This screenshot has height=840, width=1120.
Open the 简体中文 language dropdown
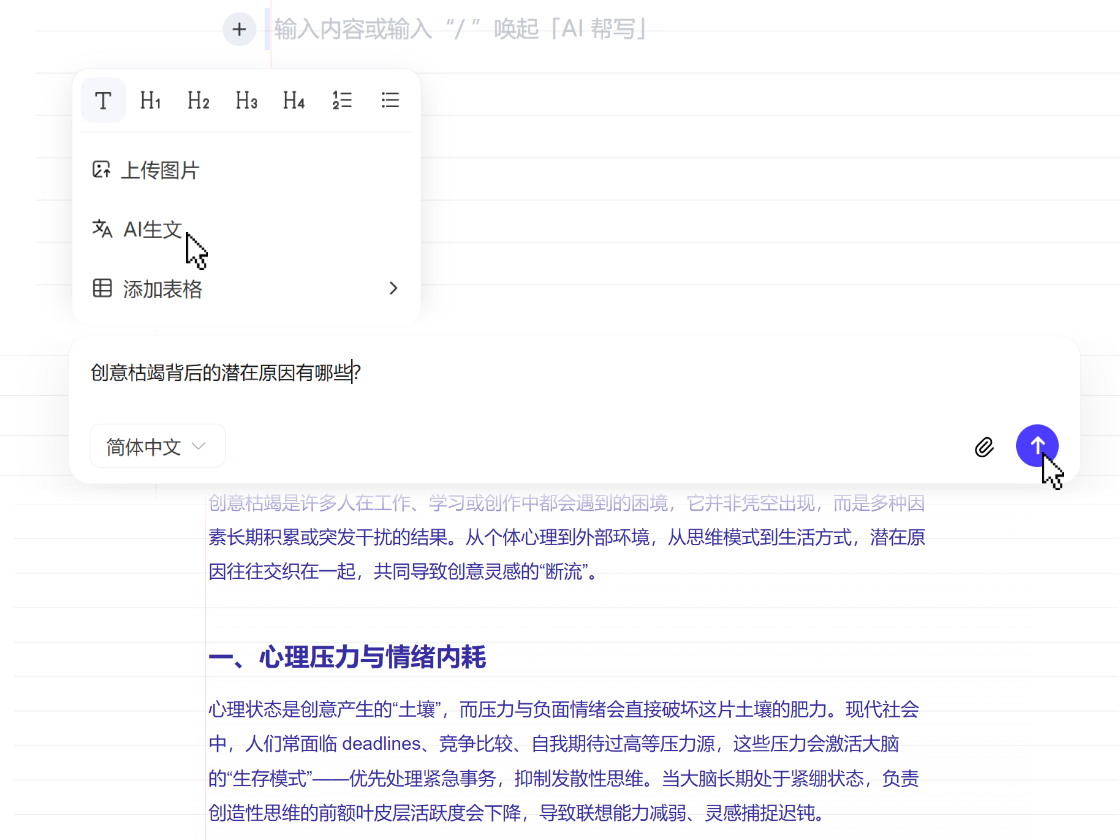point(157,446)
